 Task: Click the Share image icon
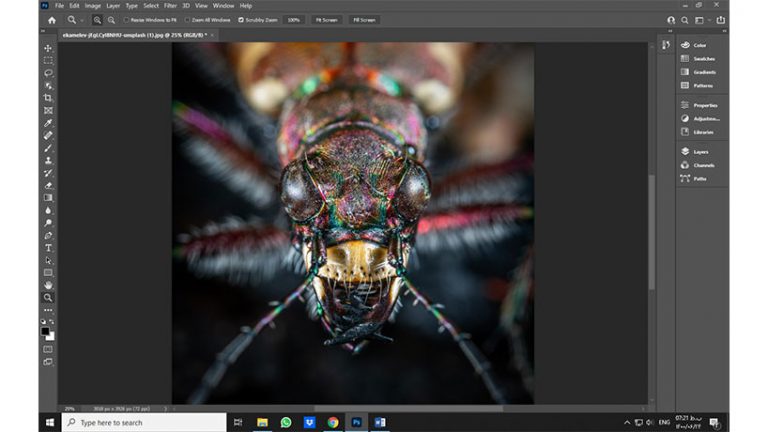(720, 20)
